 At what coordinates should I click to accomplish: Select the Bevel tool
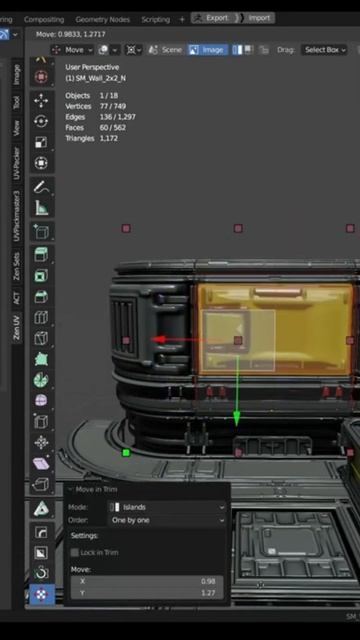(x=41, y=297)
